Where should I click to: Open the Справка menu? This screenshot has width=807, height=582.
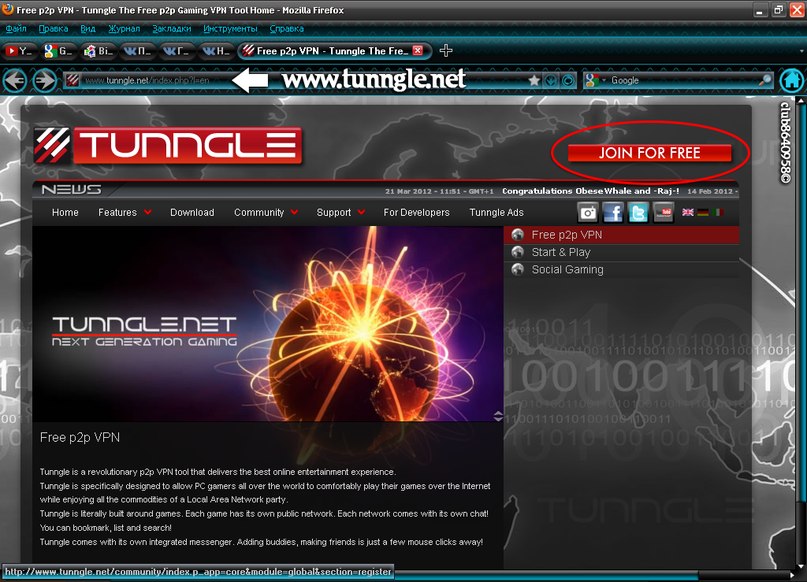(287, 29)
